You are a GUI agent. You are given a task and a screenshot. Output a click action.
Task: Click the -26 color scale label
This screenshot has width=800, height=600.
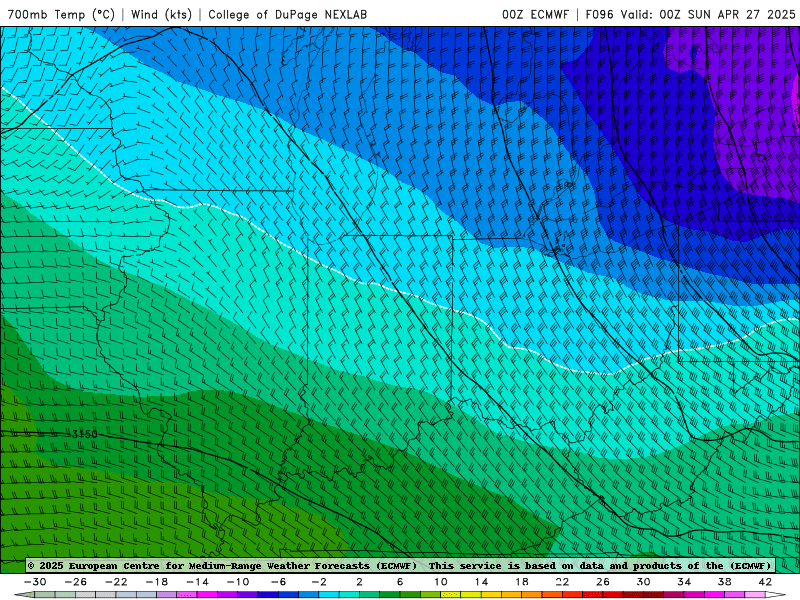[76, 582]
